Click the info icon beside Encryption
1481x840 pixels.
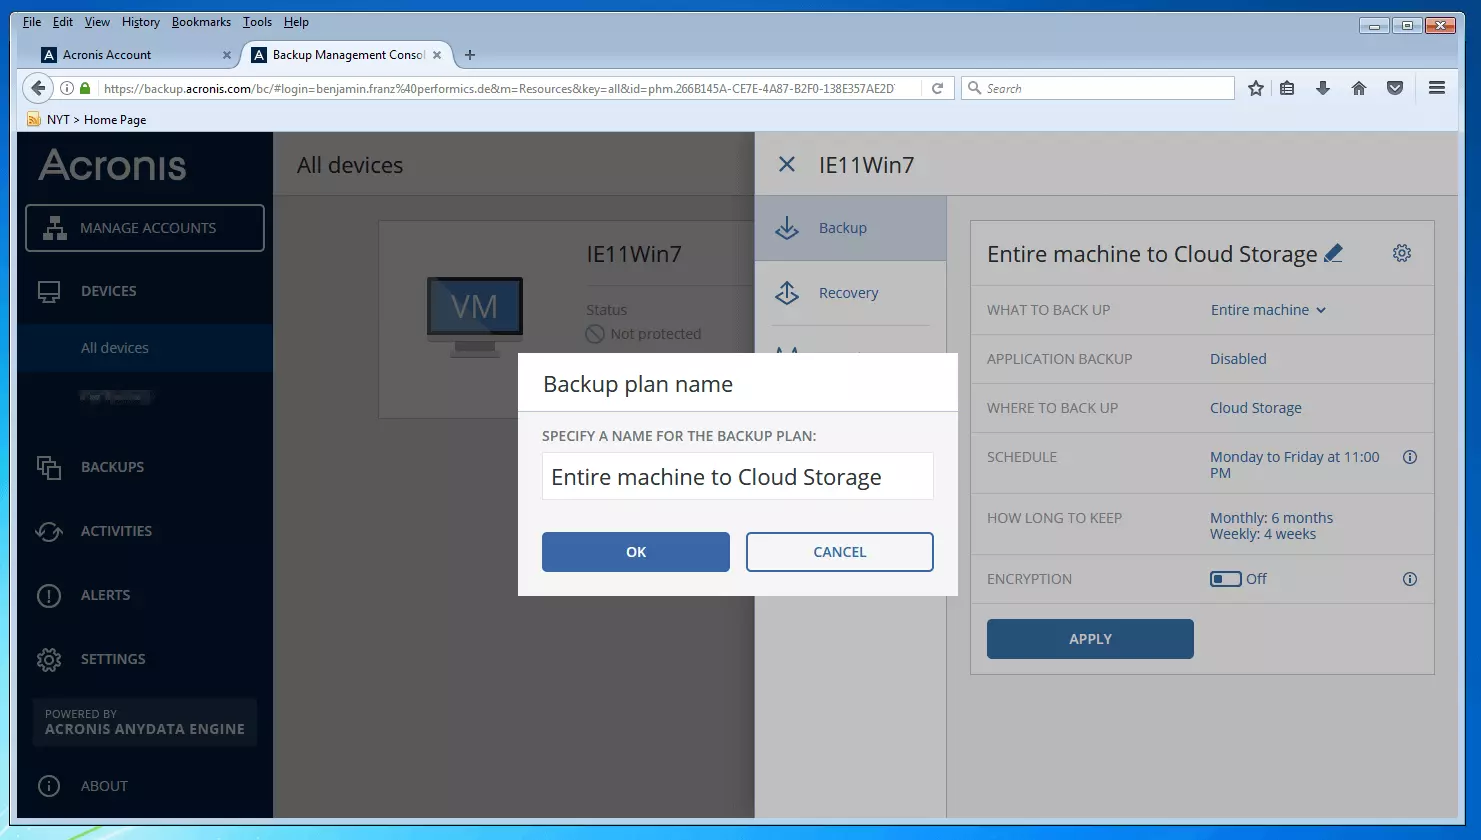tap(1409, 579)
